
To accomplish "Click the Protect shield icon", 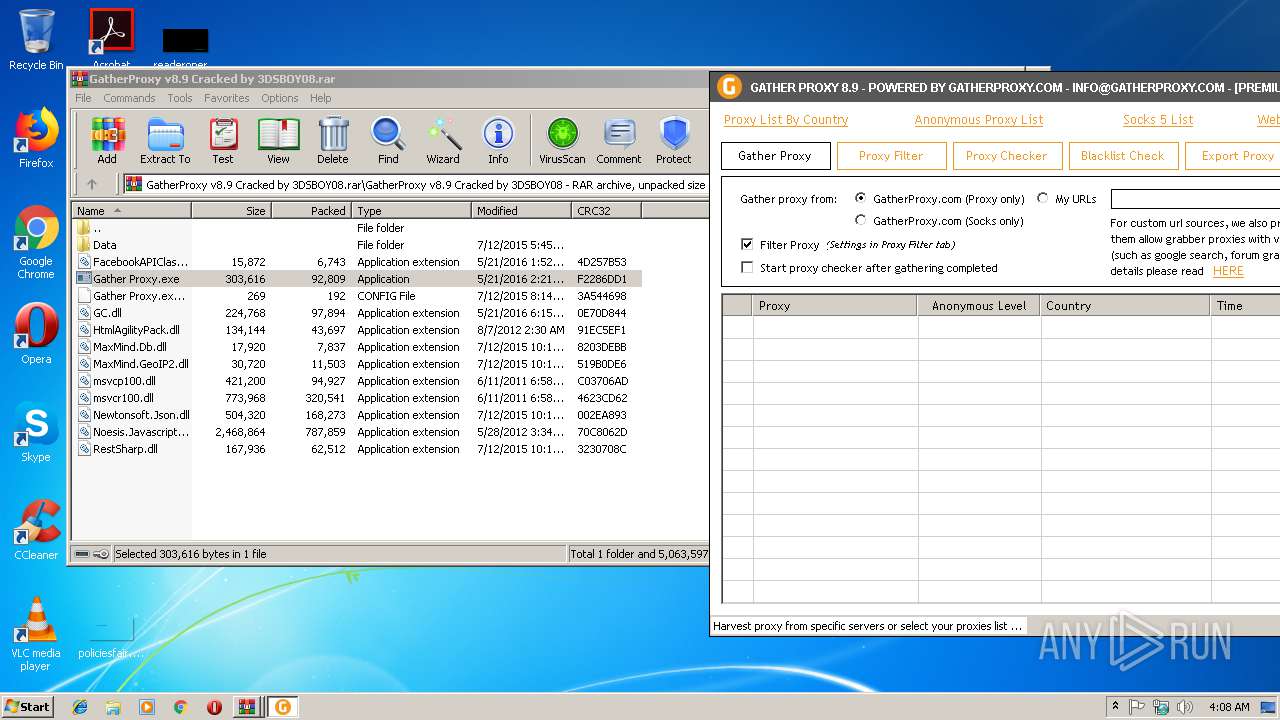I will coord(674,141).
